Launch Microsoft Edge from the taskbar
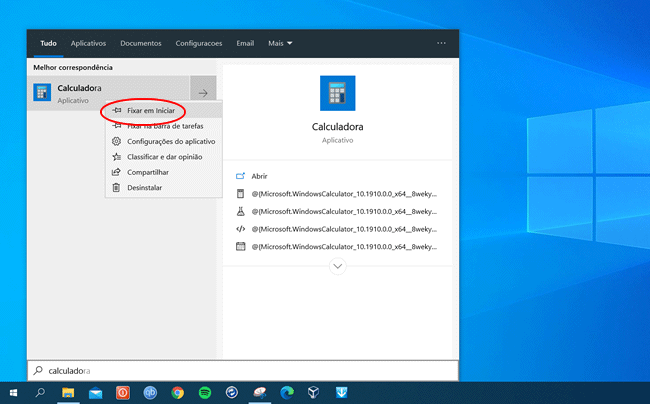This screenshot has width=650, height=404. tap(286, 393)
